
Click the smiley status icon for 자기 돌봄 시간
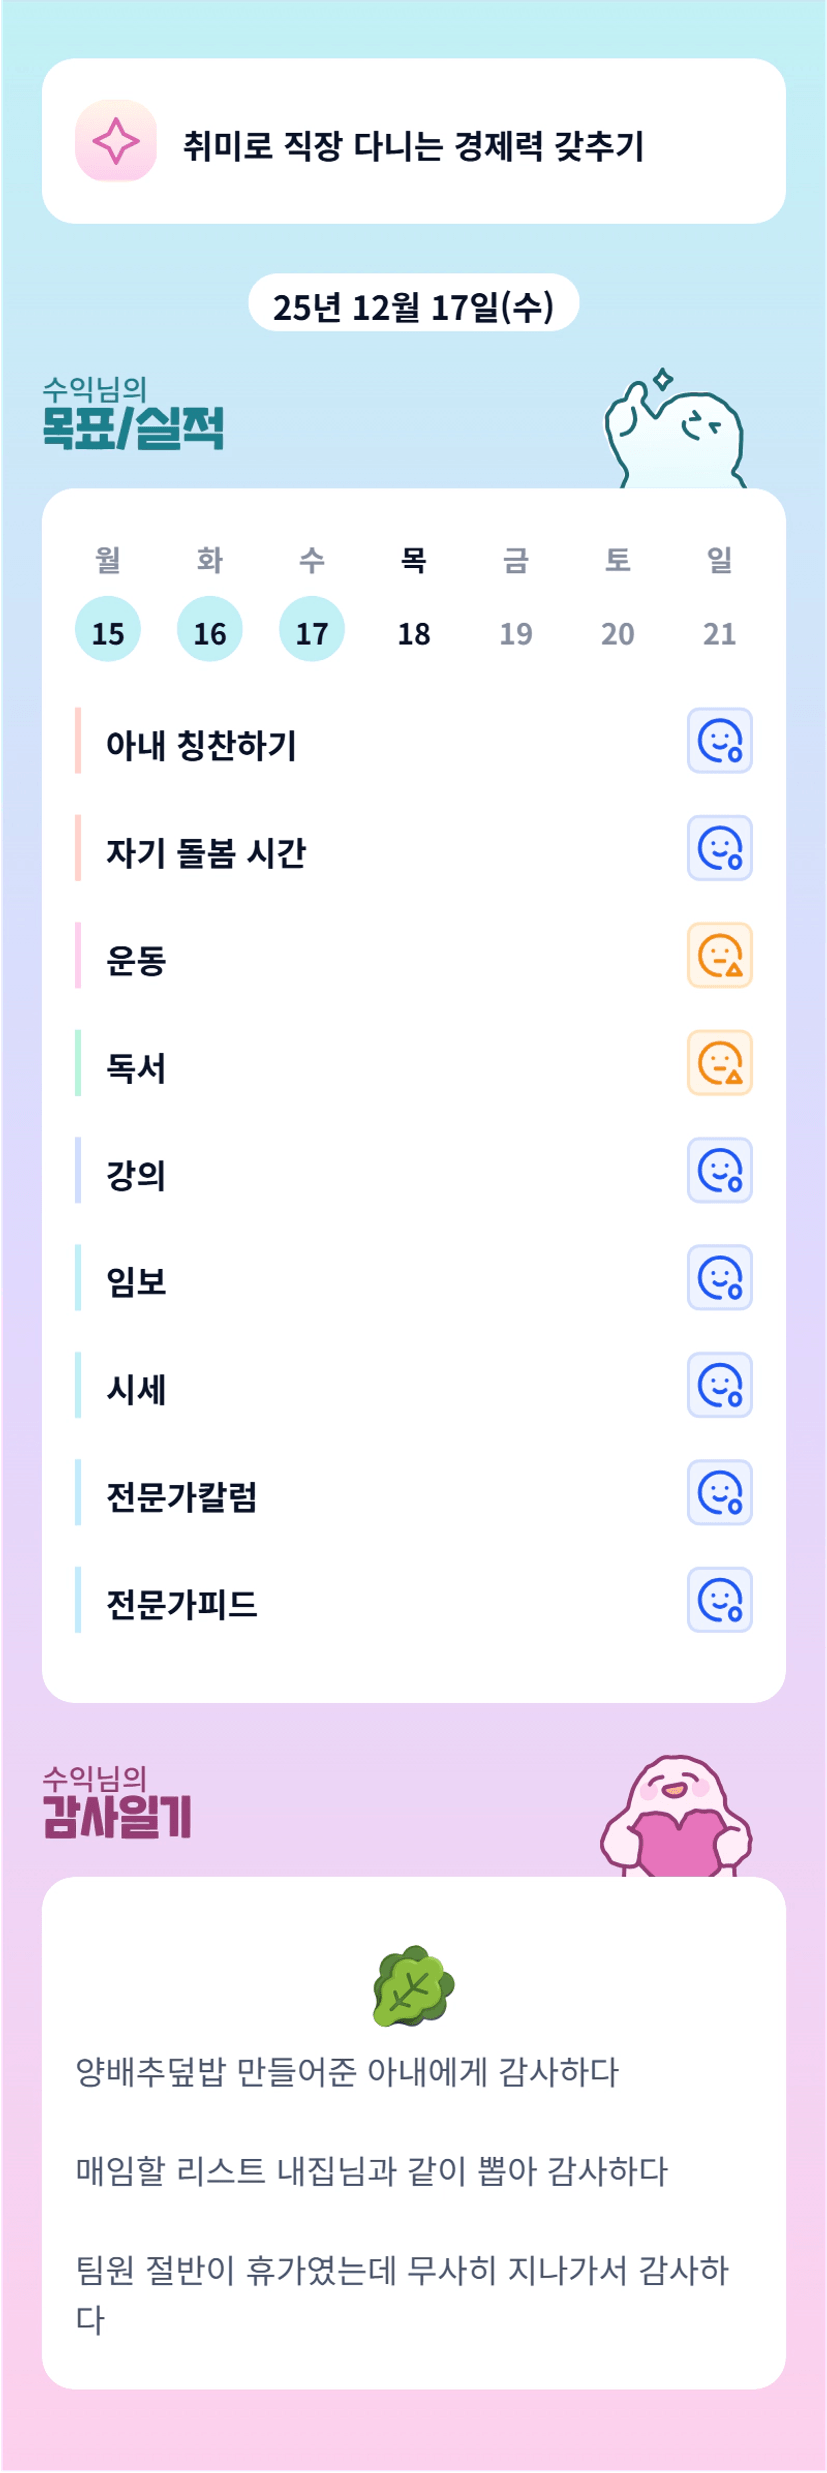tap(719, 848)
